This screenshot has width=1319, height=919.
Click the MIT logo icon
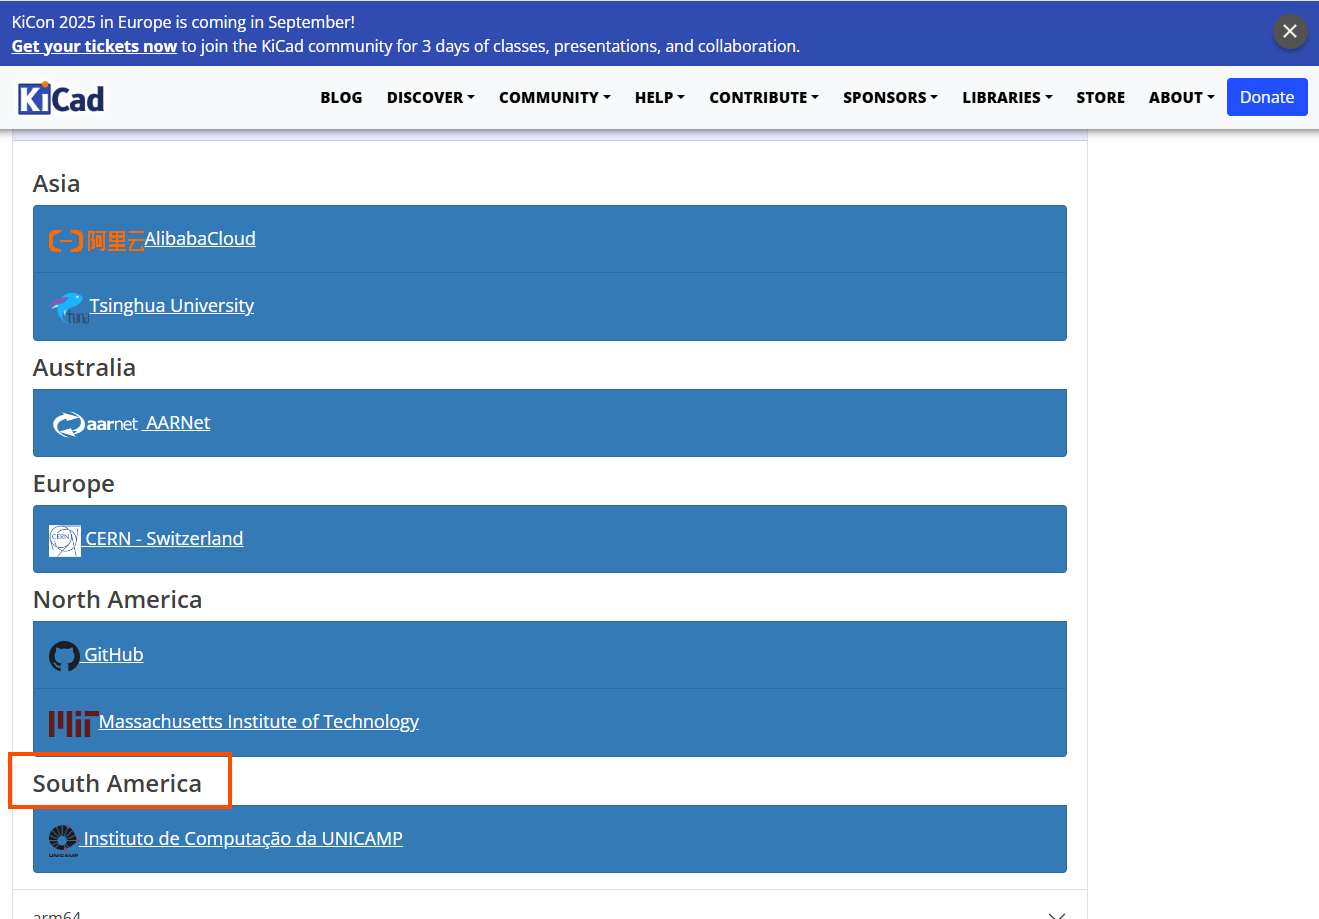[73, 723]
